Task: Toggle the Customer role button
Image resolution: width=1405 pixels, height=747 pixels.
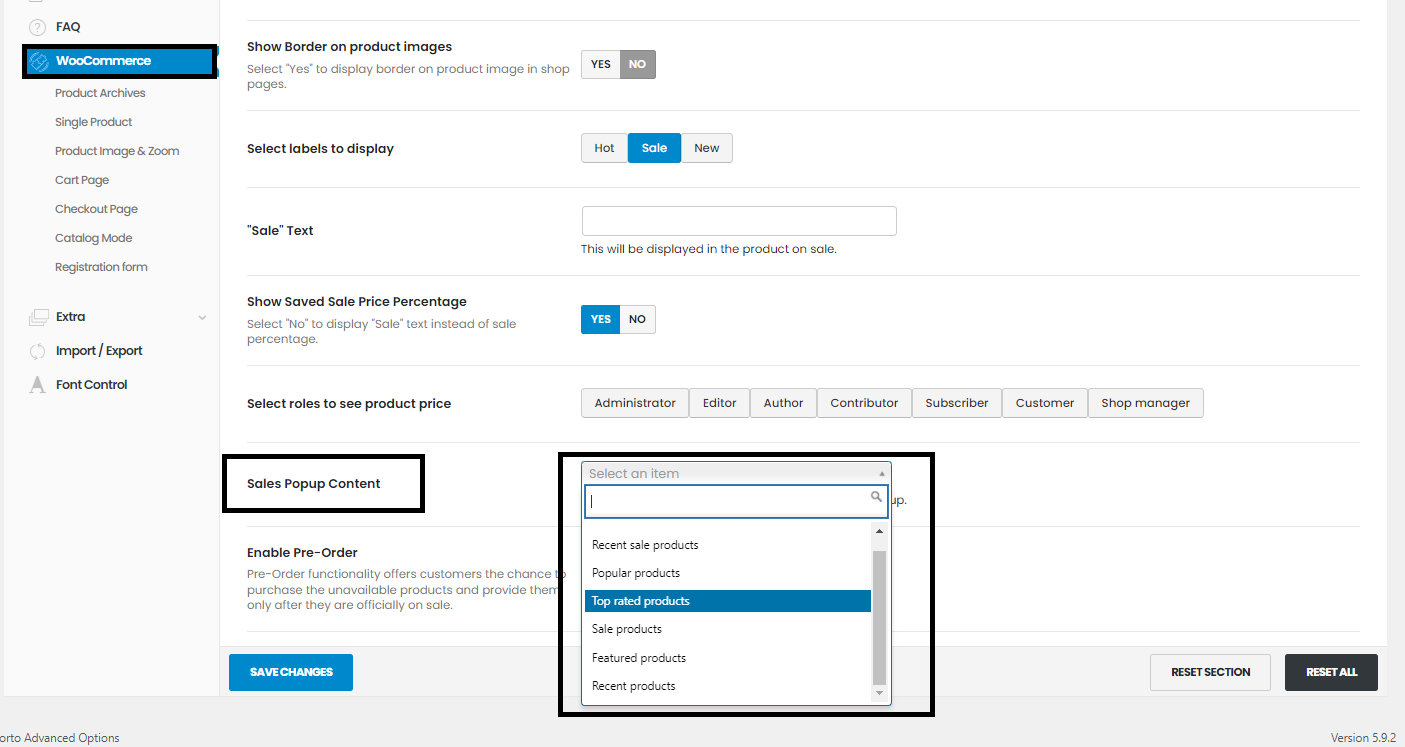Action: point(1045,403)
